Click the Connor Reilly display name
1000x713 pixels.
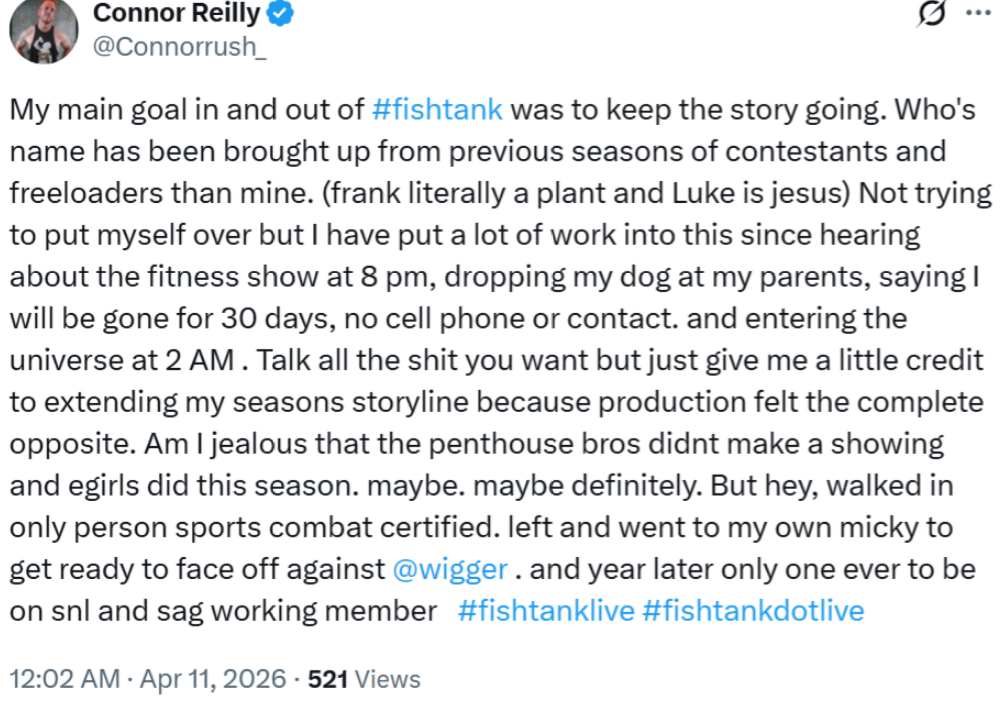coord(178,14)
